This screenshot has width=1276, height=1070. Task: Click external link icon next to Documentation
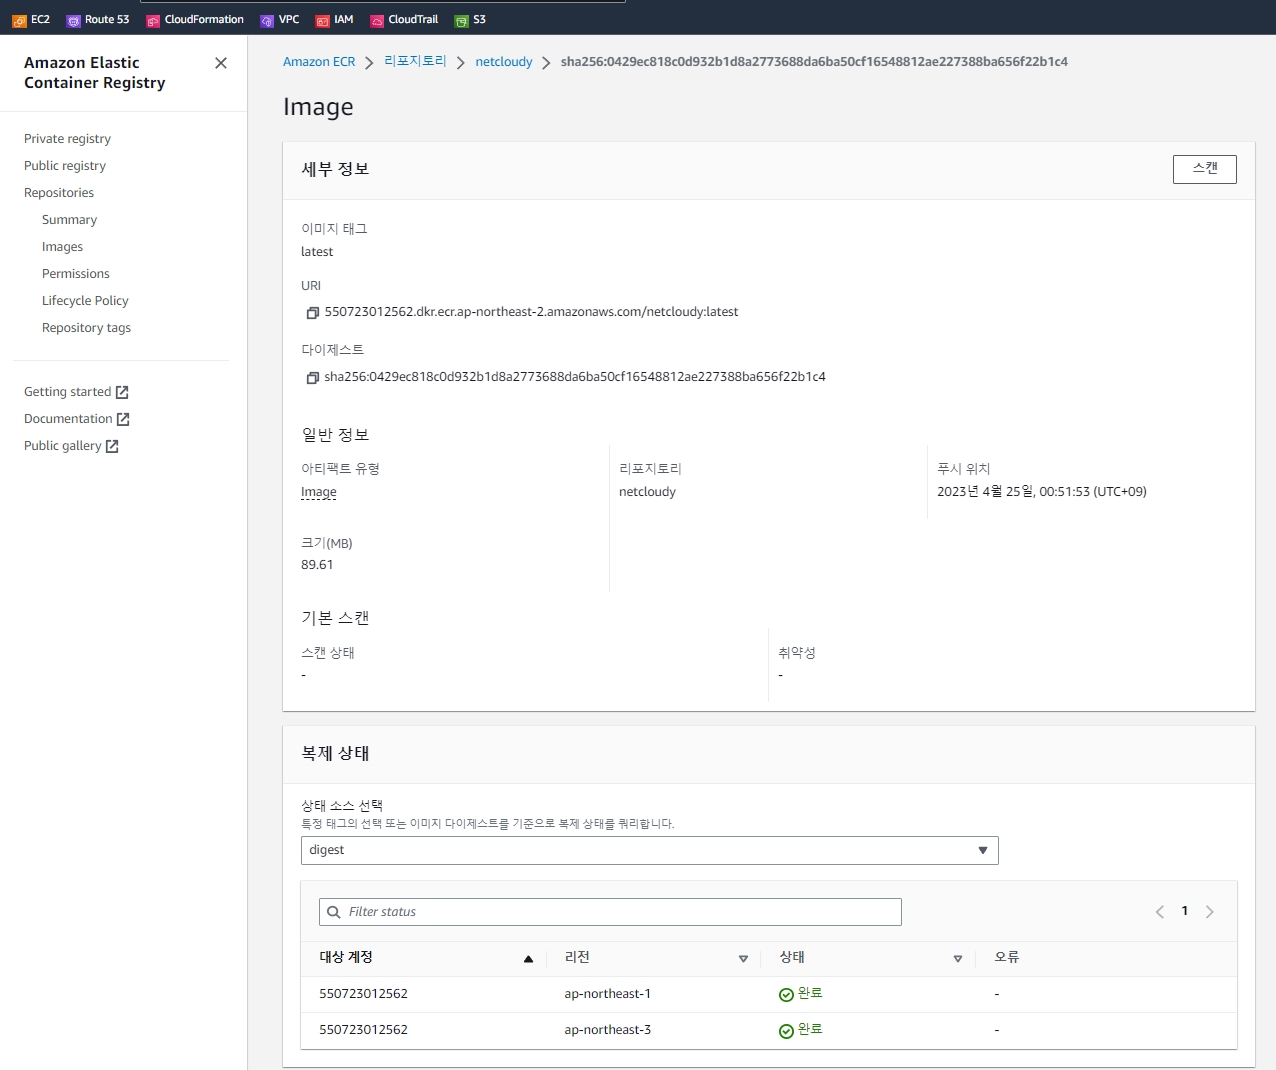pos(123,419)
